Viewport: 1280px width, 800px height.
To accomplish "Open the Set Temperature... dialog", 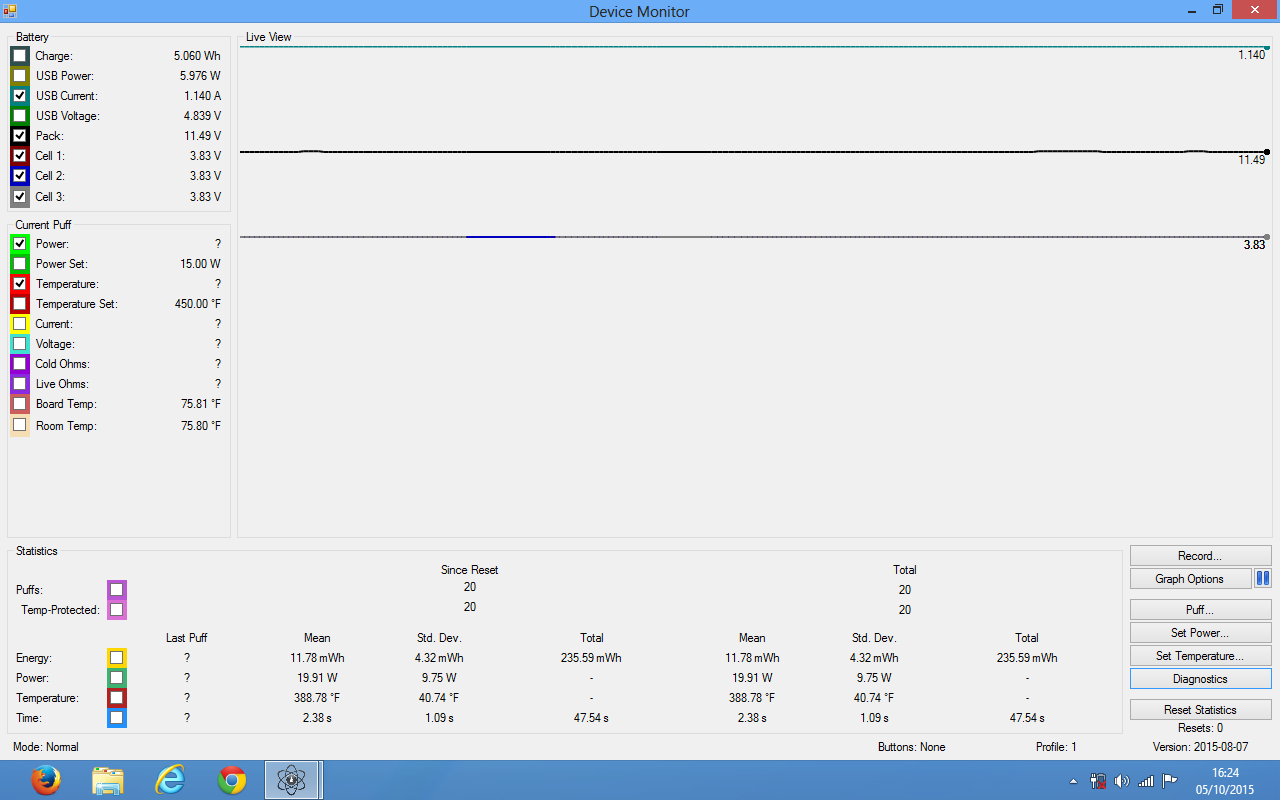I will [1200, 656].
